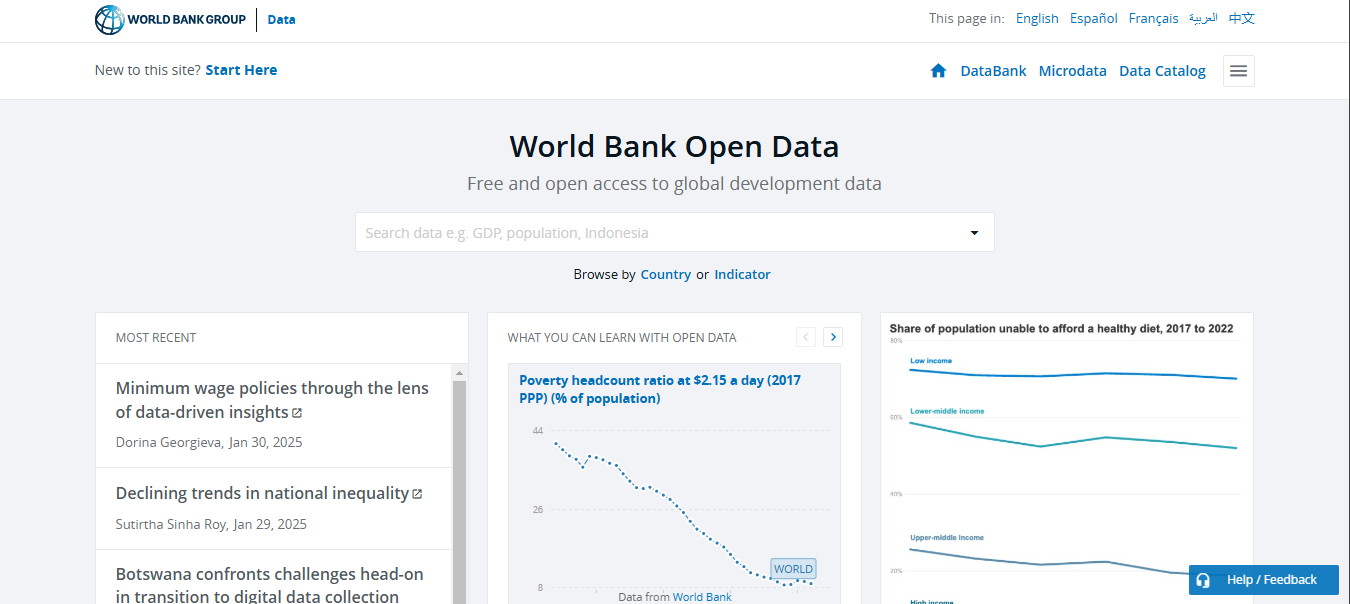Open external link icon beside Minimum wage article
Viewport: 1350px width, 604px height.
click(297, 413)
